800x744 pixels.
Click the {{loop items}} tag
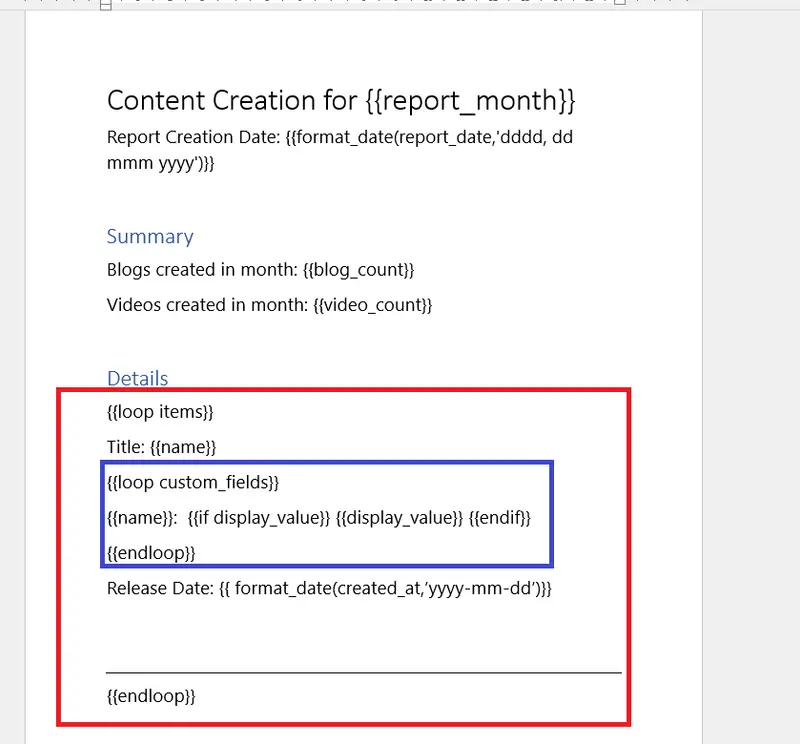pyautogui.click(x=160, y=412)
